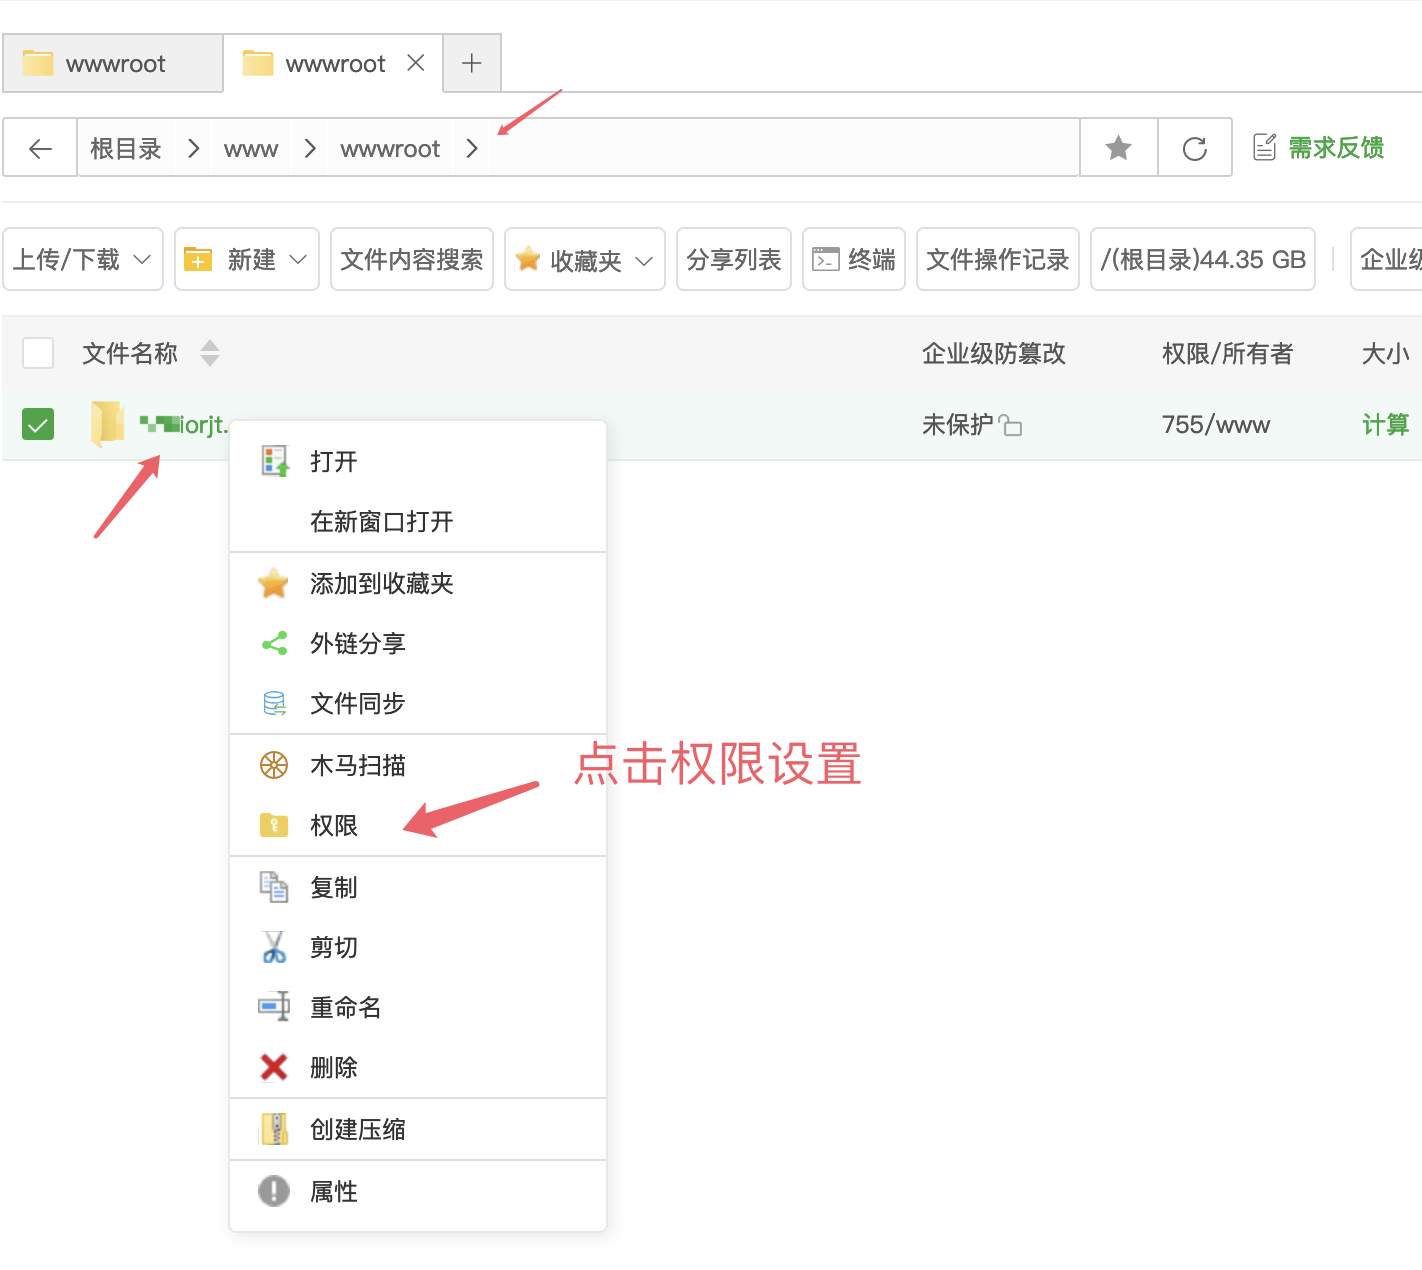Click the key folder icon for 权限

pyautogui.click(x=274, y=825)
